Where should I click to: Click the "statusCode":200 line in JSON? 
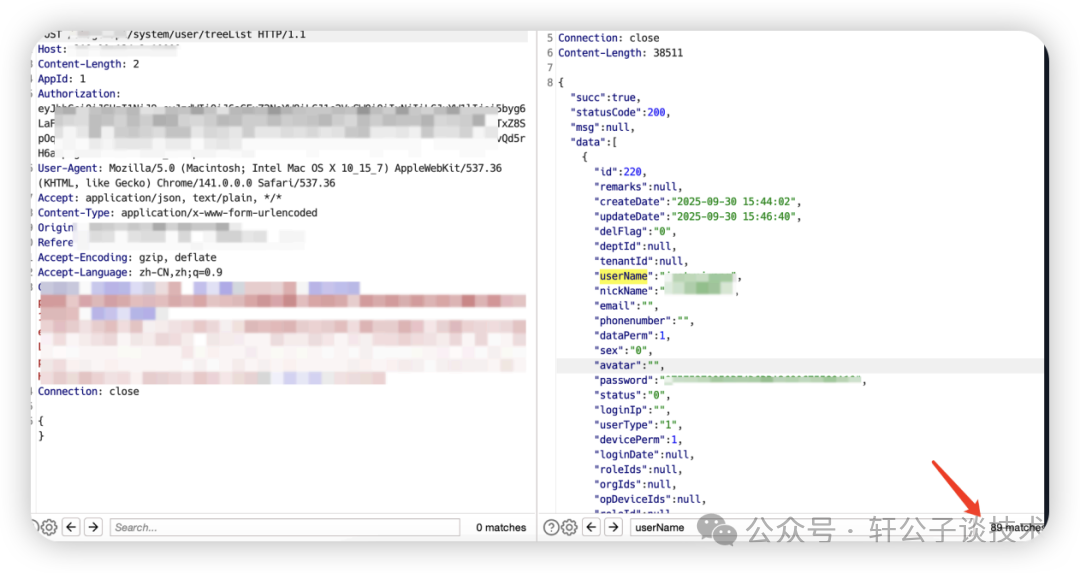[620, 112]
